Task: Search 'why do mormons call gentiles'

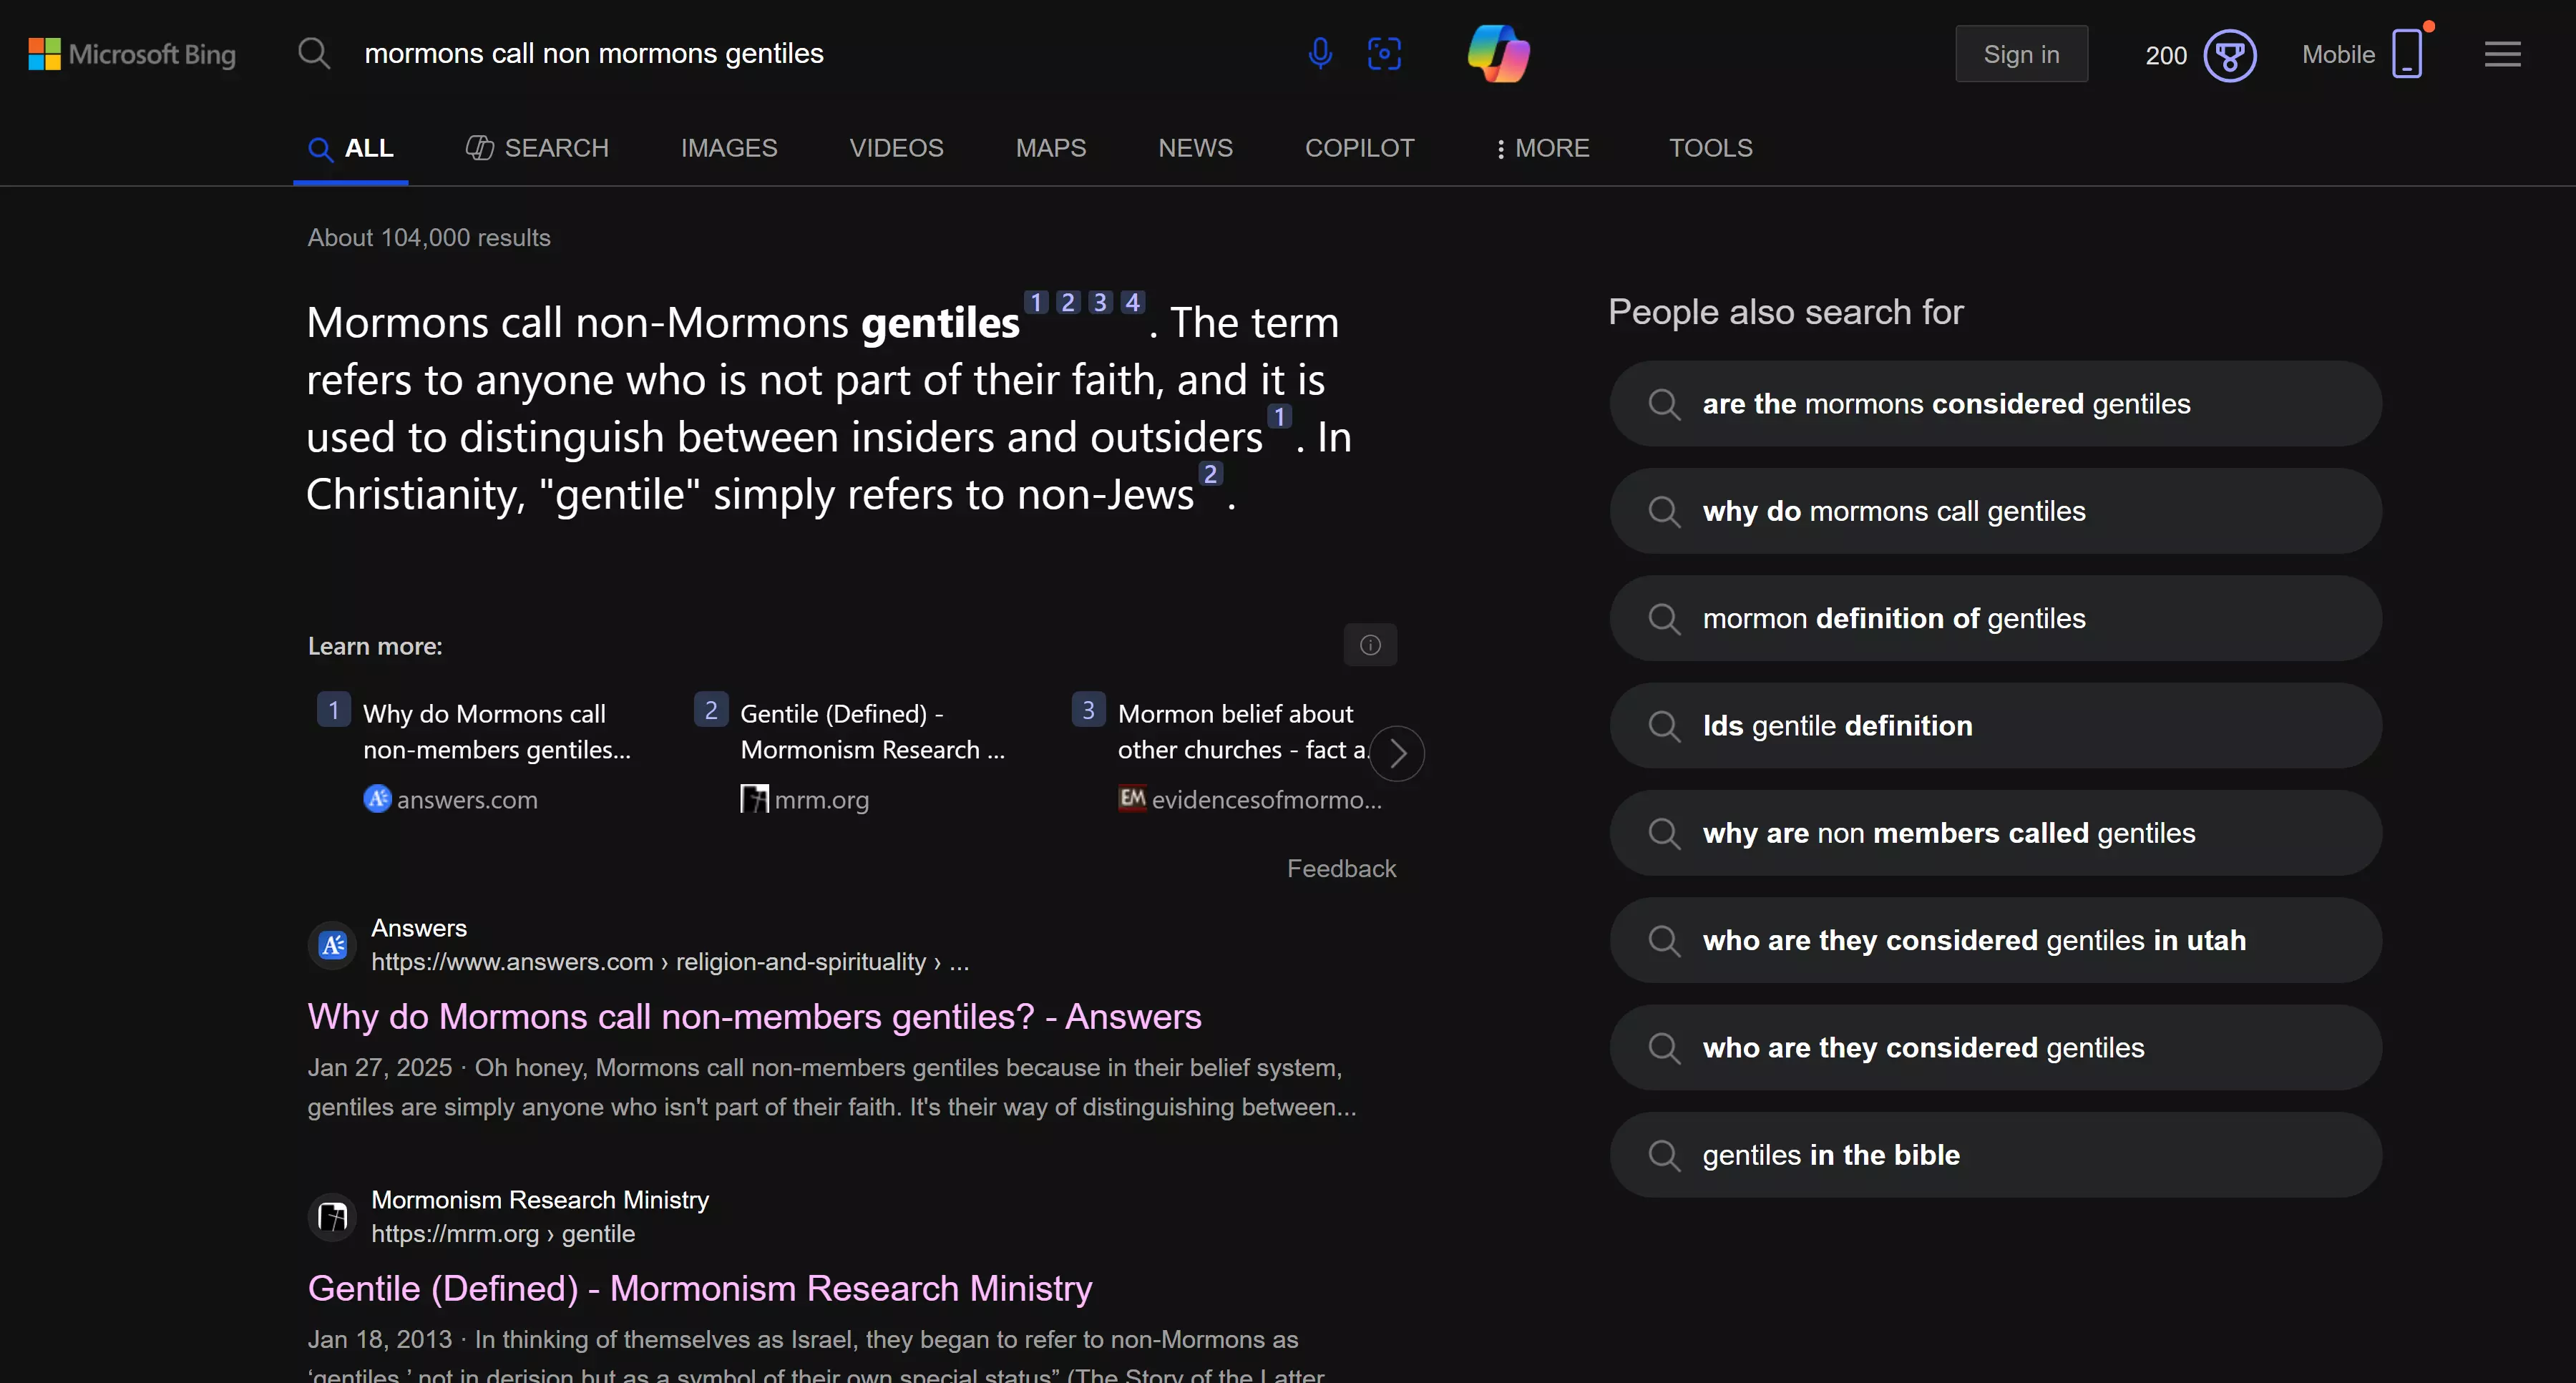Action: click(1995, 511)
